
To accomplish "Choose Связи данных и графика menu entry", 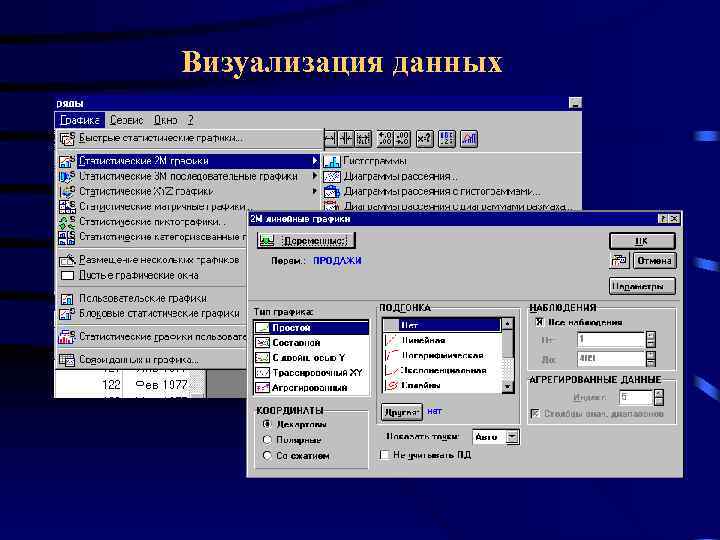I will tap(152, 360).
